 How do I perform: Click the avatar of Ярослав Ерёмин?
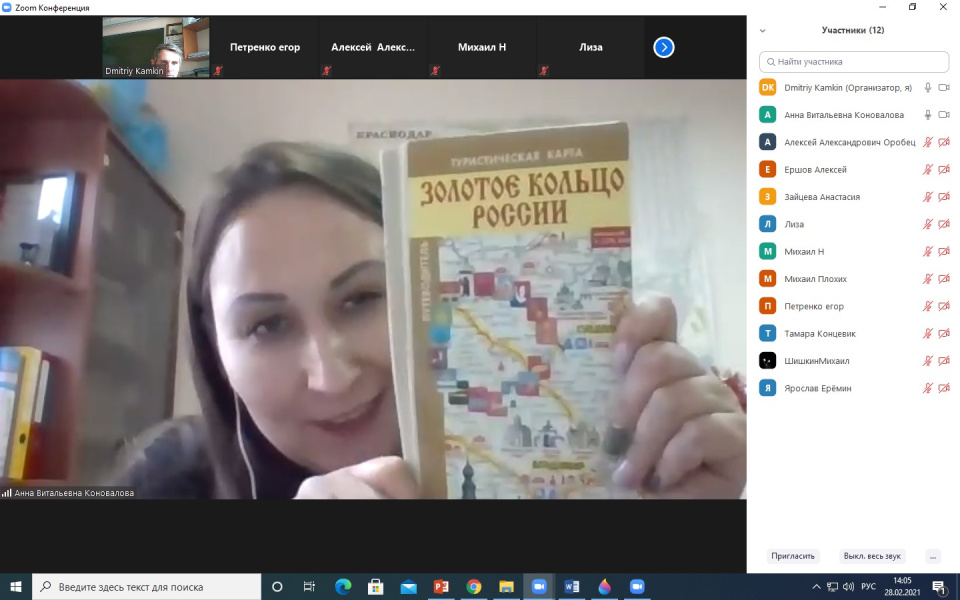pos(768,388)
